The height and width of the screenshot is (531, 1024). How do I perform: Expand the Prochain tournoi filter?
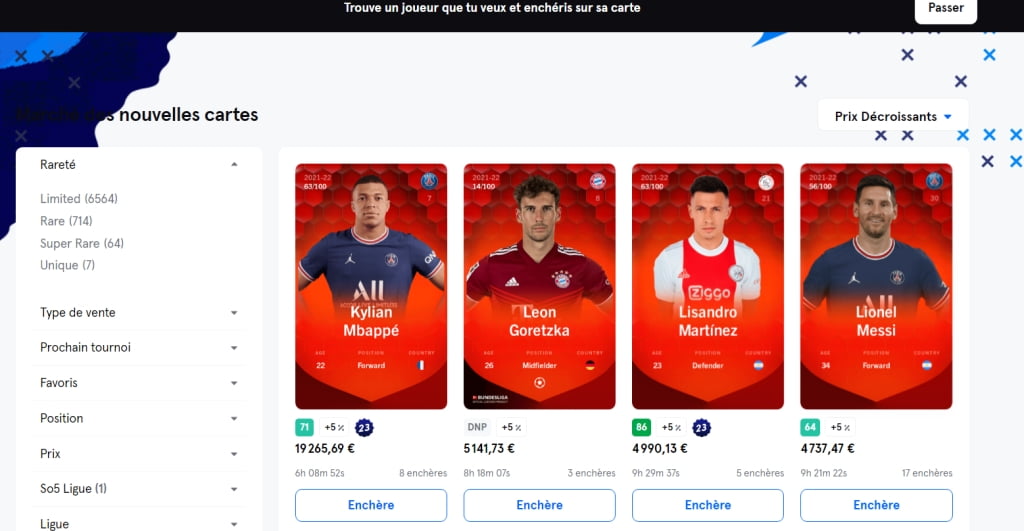point(138,347)
